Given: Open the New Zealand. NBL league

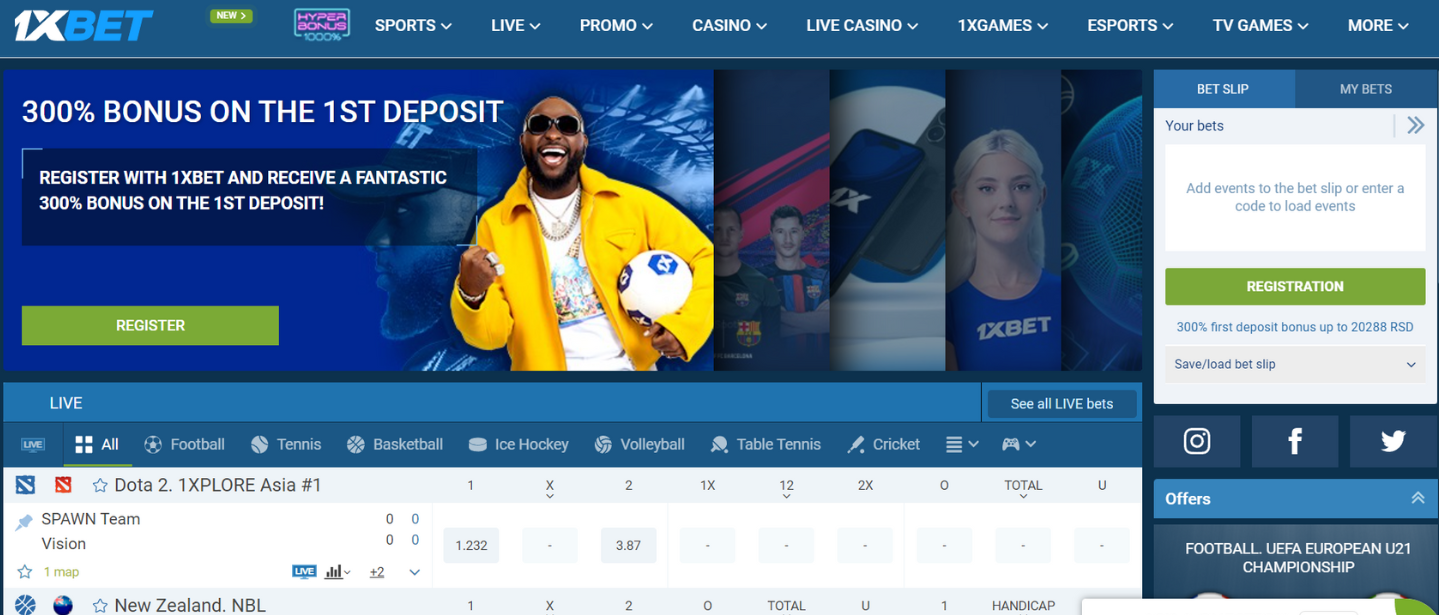Looking at the screenshot, I should [190, 605].
